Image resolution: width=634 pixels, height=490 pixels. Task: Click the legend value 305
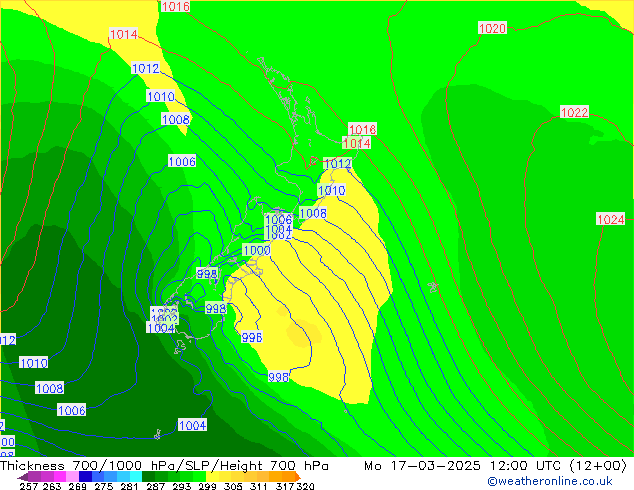[232, 486]
